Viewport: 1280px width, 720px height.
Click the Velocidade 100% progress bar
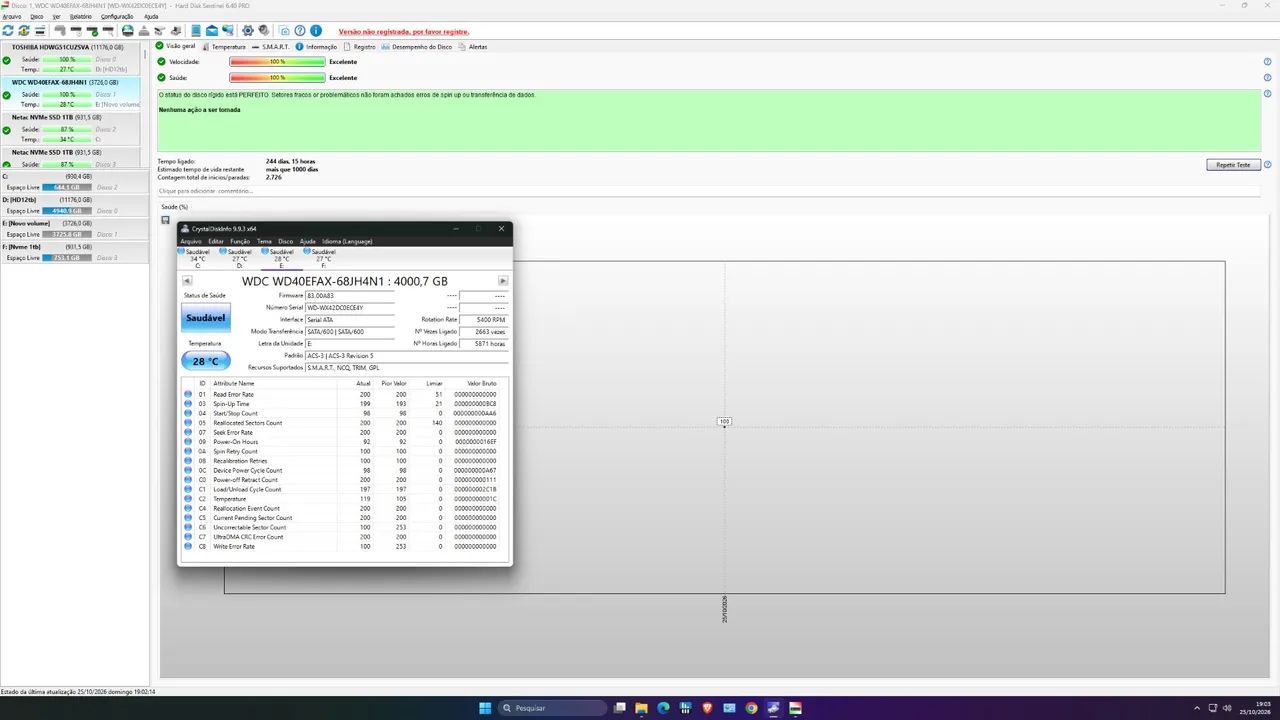click(x=277, y=62)
